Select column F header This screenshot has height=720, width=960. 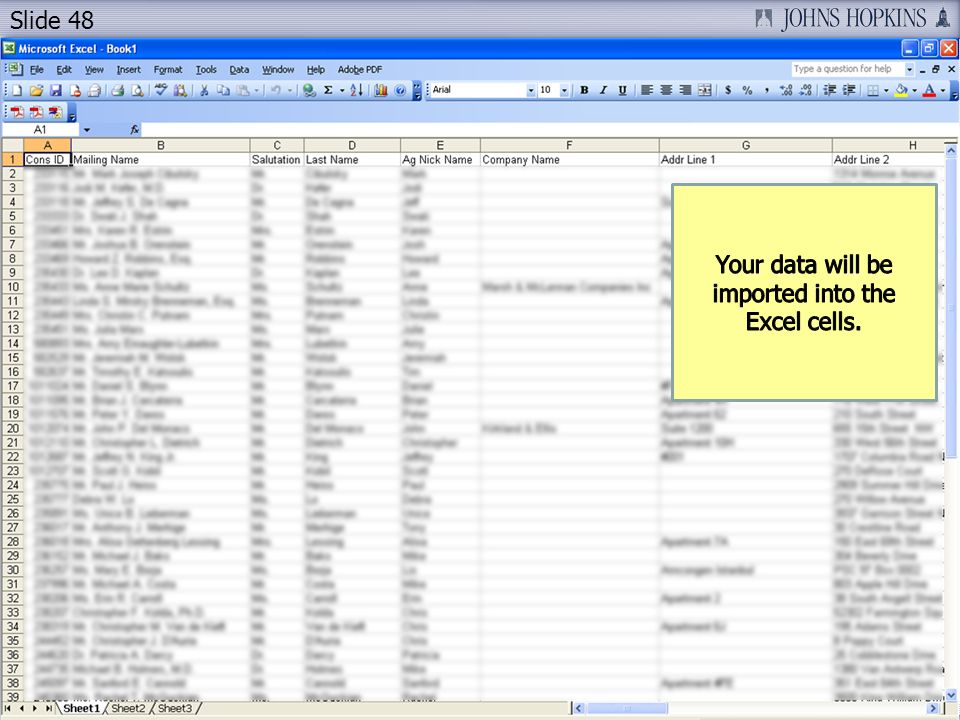569,145
